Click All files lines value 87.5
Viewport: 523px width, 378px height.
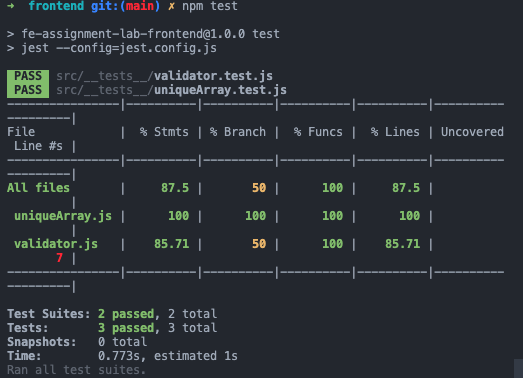pos(406,188)
